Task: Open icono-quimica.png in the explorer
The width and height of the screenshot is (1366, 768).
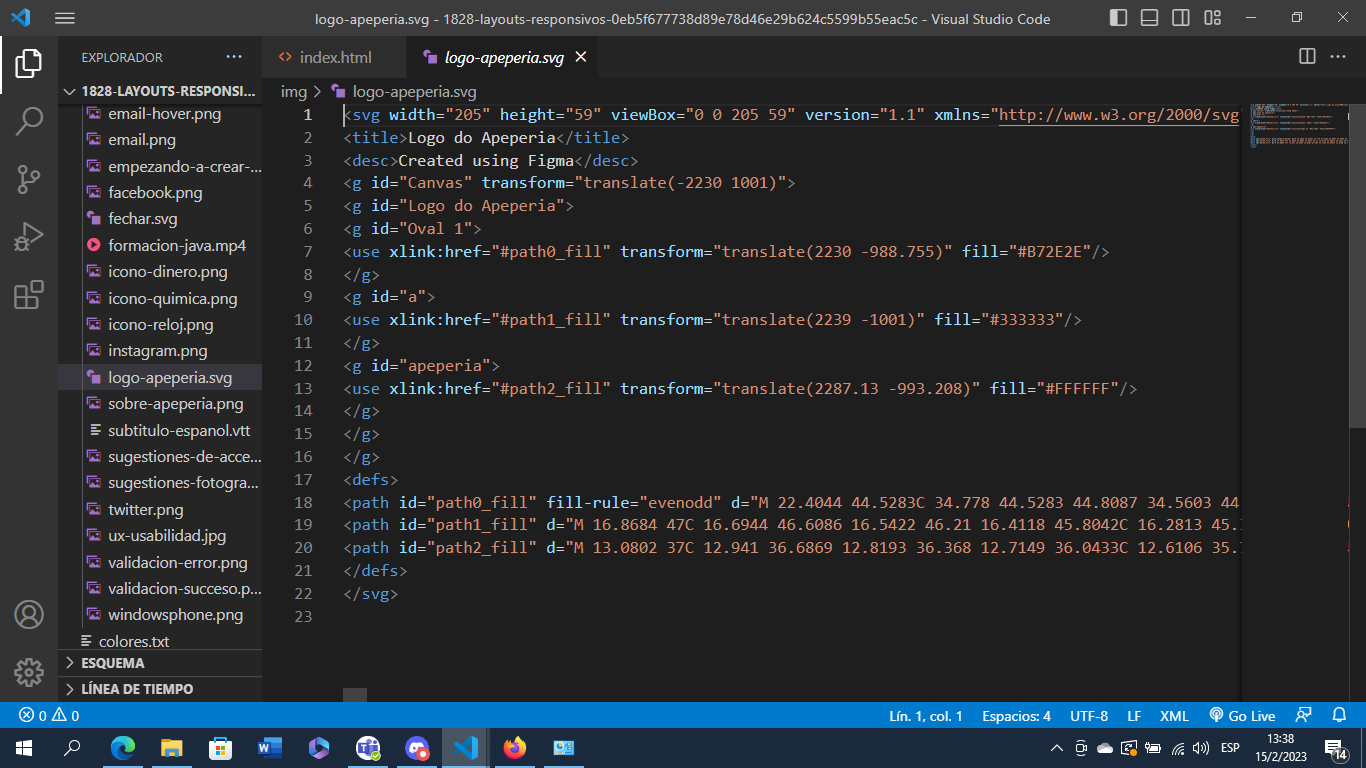Action: coord(172,298)
